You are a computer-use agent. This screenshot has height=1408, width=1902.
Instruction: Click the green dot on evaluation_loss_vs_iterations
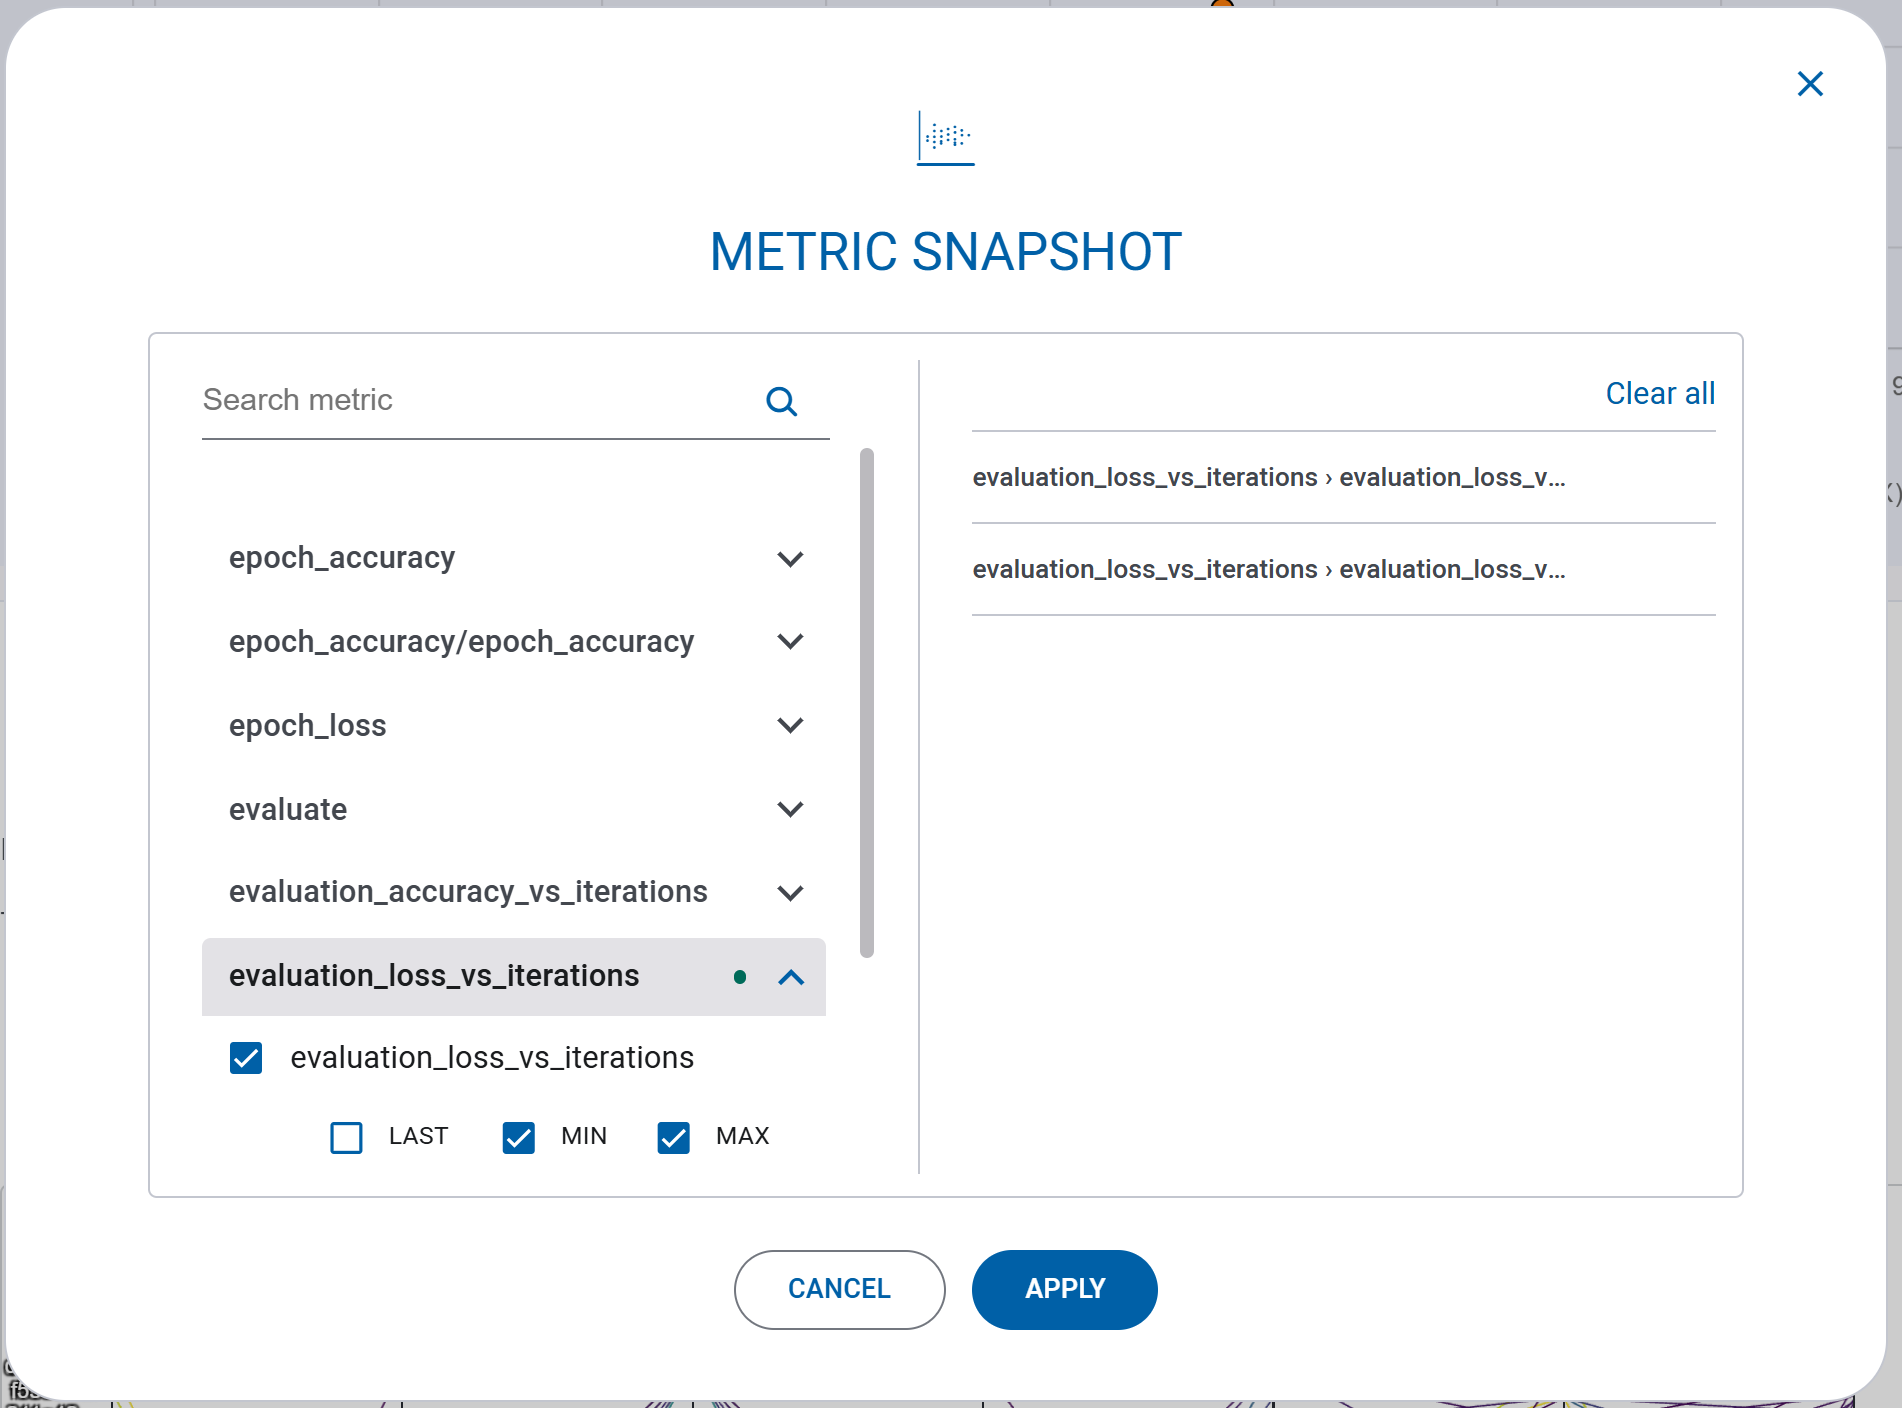[x=740, y=977]
